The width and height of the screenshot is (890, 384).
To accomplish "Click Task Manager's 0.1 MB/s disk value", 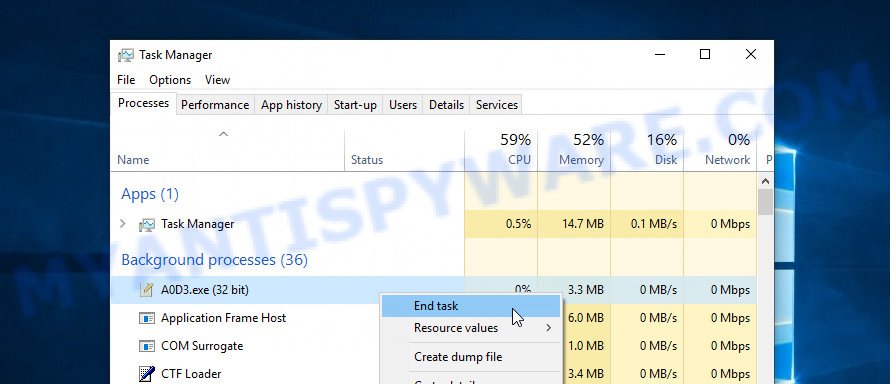I will pyautogui.click(x=654, y=224).
